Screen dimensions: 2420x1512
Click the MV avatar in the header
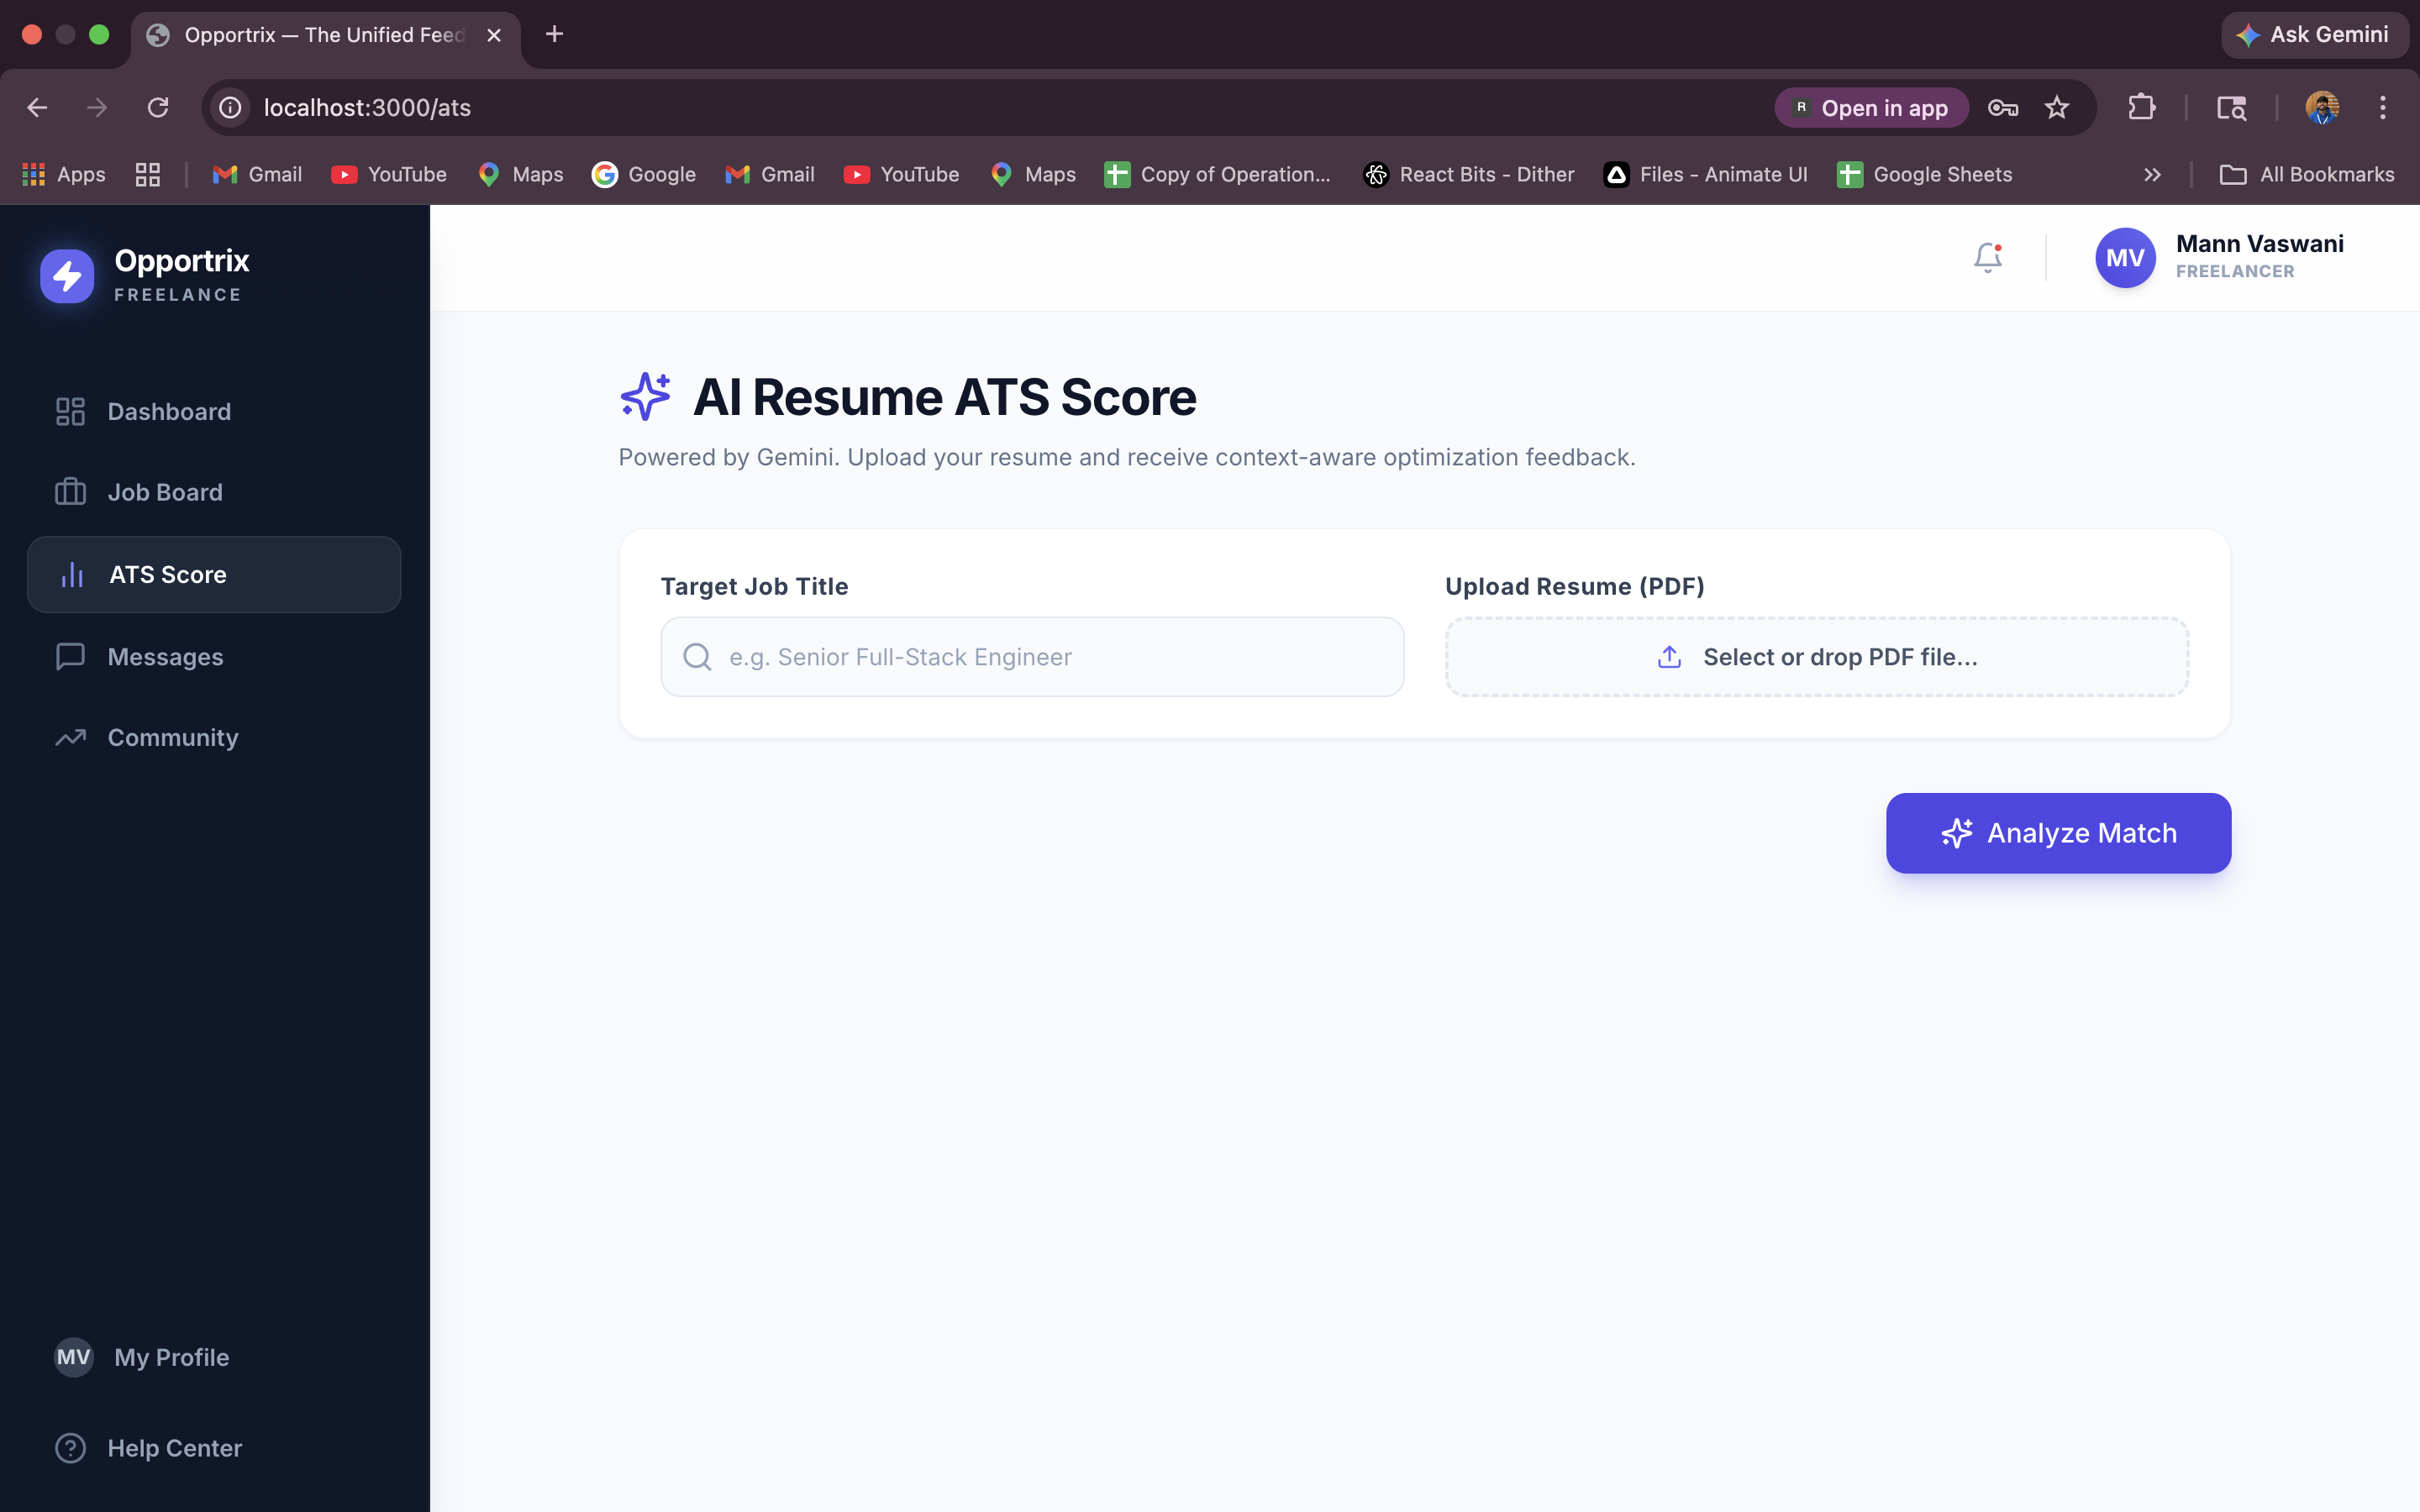pos(2125,258)
